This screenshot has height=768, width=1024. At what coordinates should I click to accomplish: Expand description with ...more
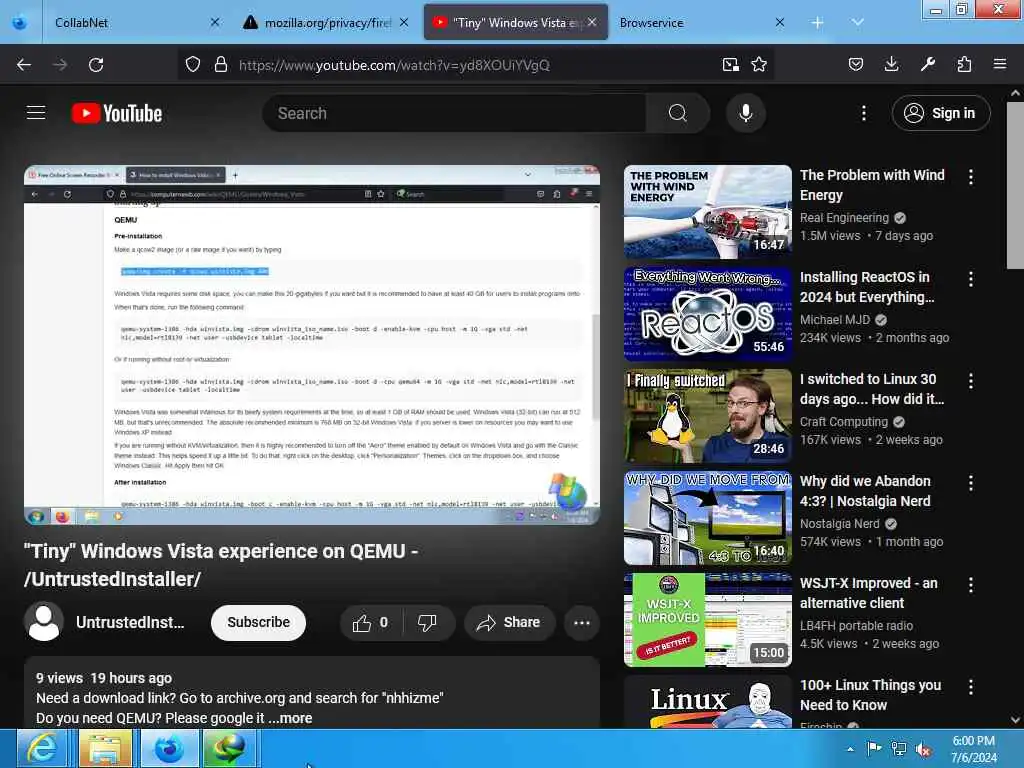pos(290,718)
